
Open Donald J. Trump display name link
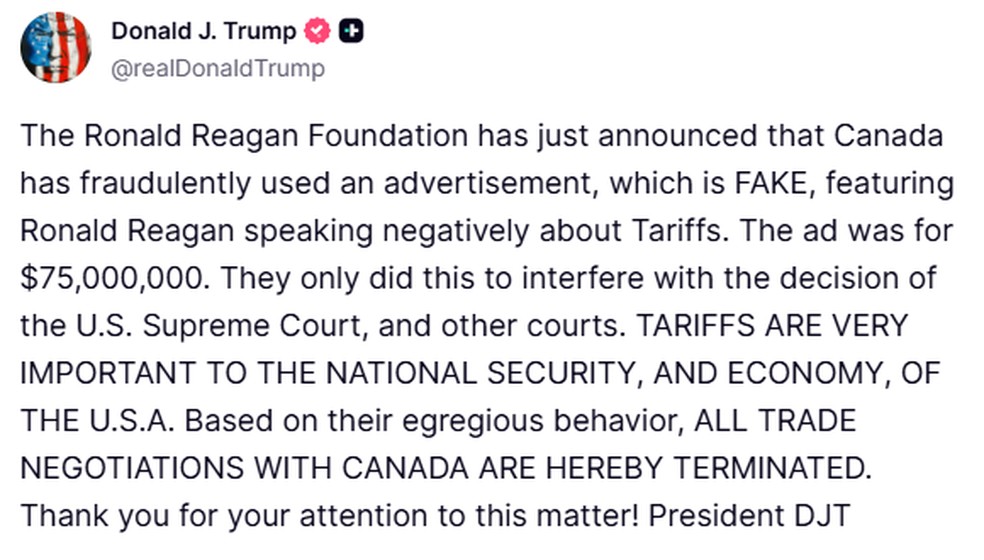click(203, 31)
